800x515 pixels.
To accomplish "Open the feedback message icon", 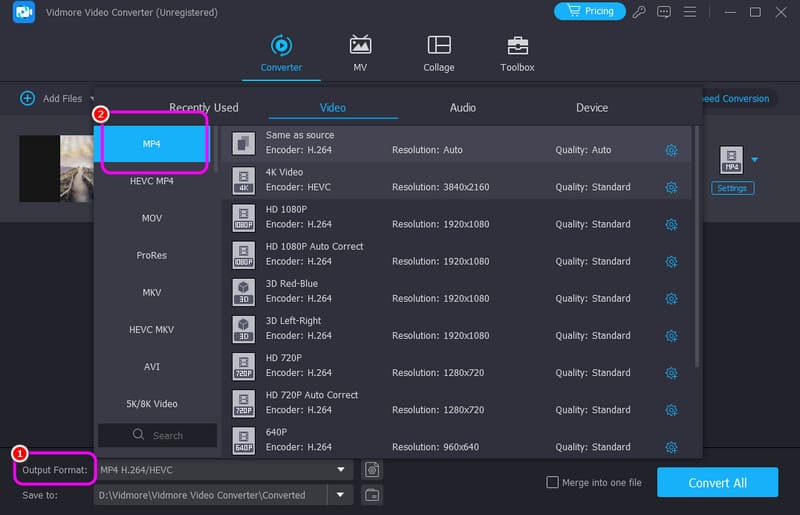I will click(664, 12).
